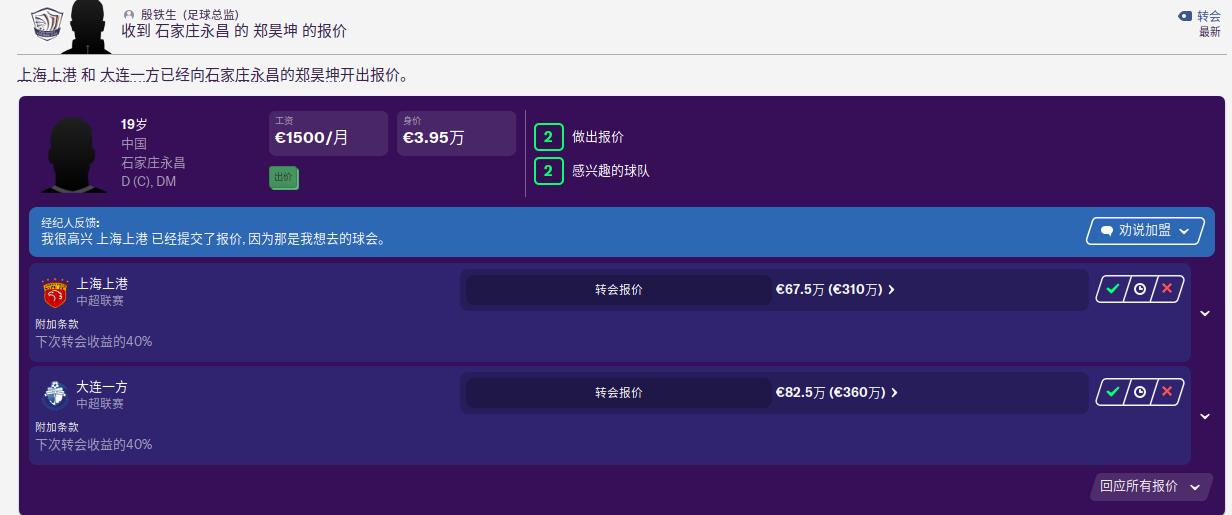Click the player silhouette portrait of 郑昊坤

pos(76,154)
